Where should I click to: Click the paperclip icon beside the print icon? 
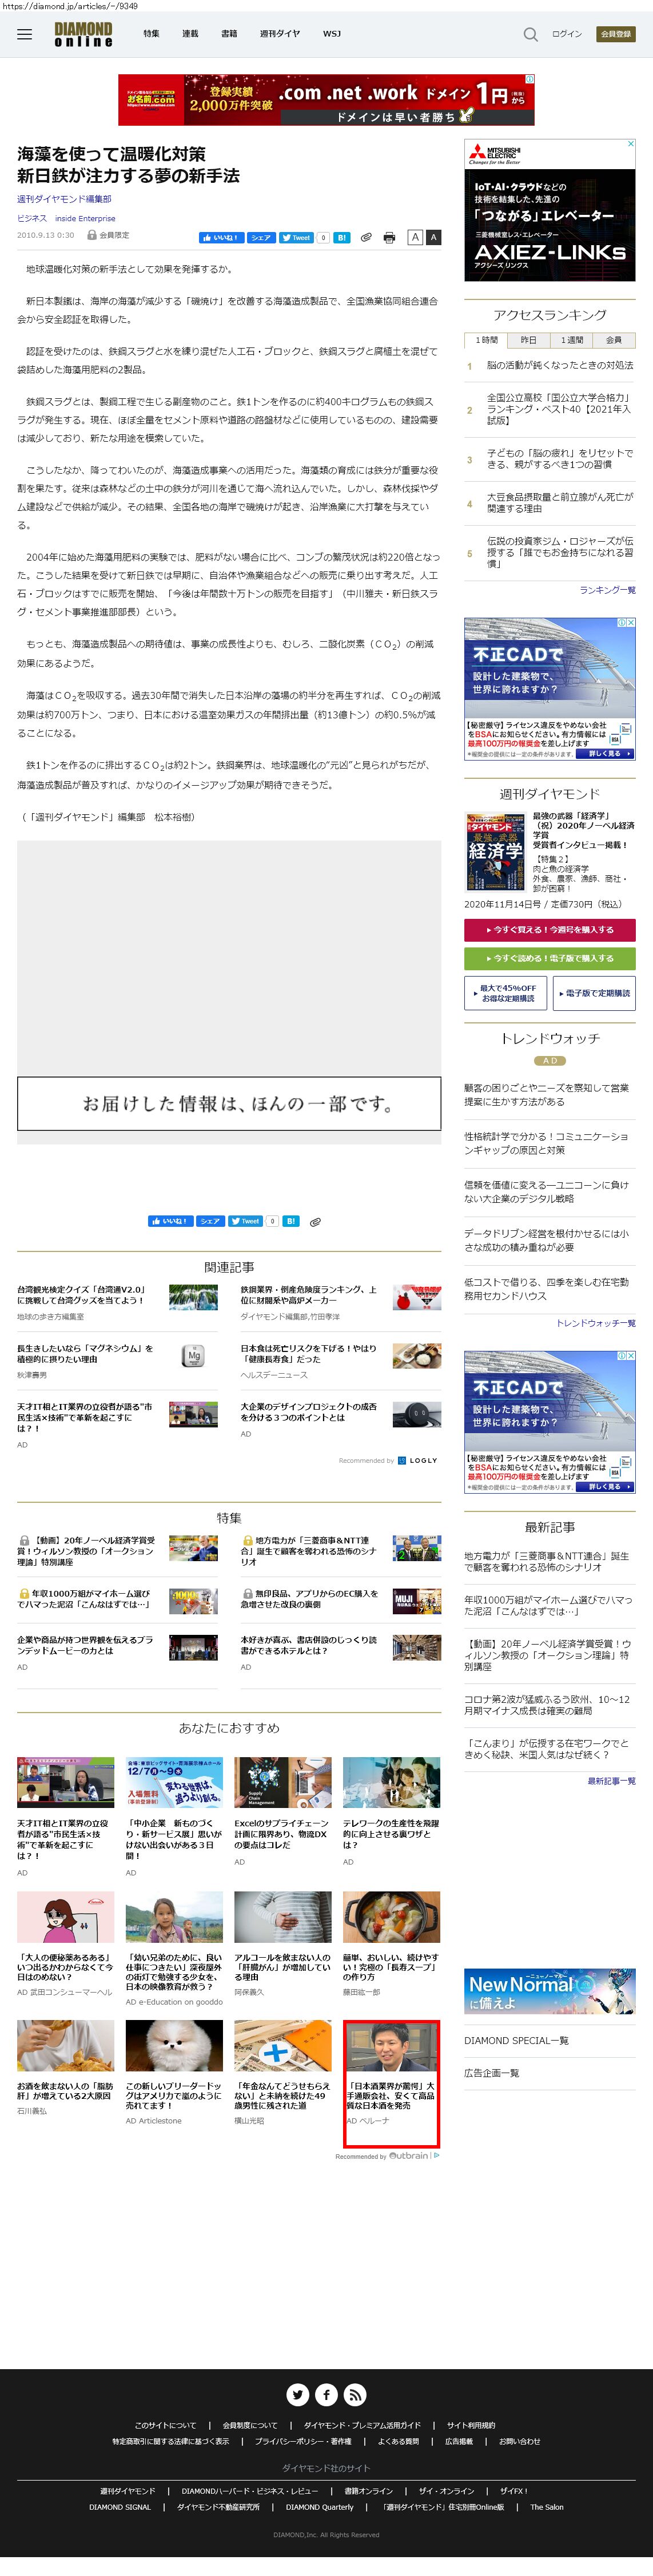coord(366,238)
